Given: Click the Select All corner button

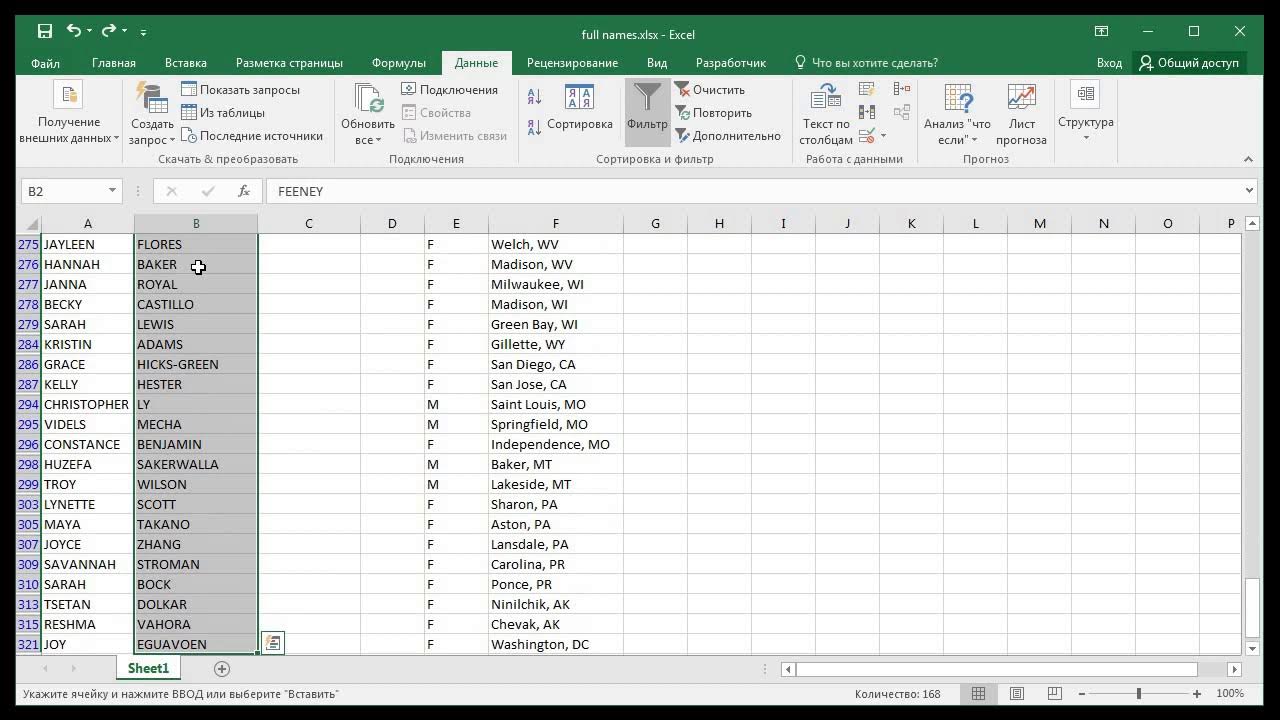Looking at the screenshot, I should (x=30, y=224).
